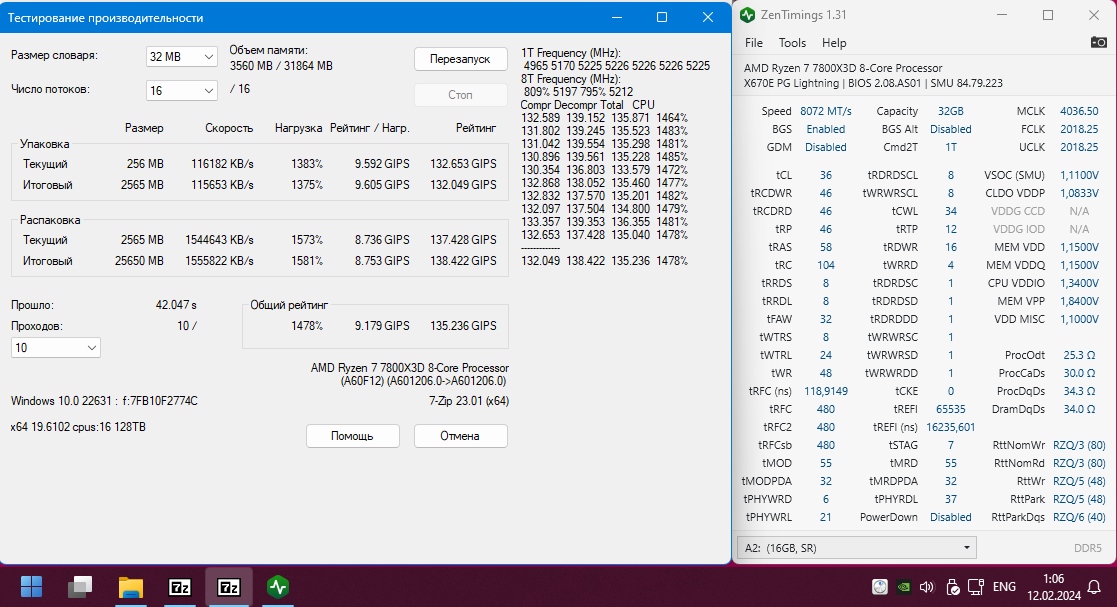Click VSOC (SMU) value 1,1100V
This screenshot has height=607, width=1117.
[x=1079, y=175]
